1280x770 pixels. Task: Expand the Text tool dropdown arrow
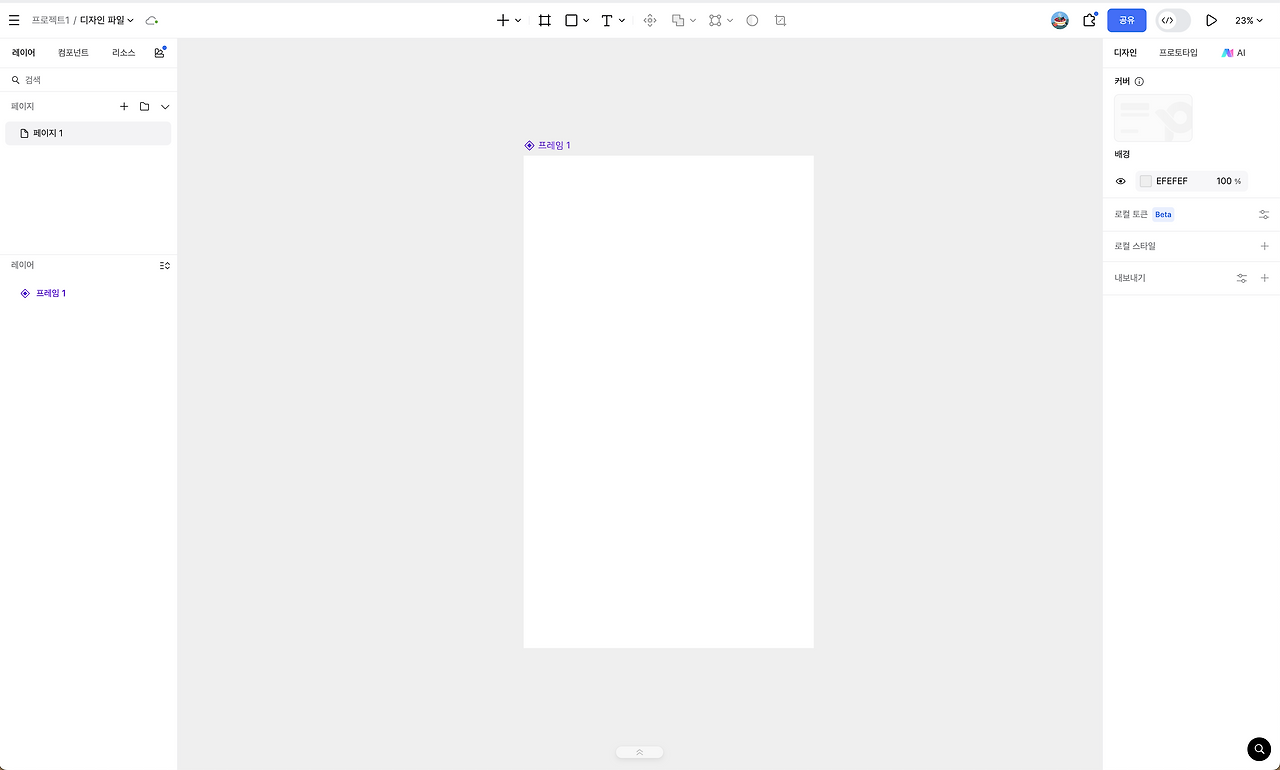[622, 20]
